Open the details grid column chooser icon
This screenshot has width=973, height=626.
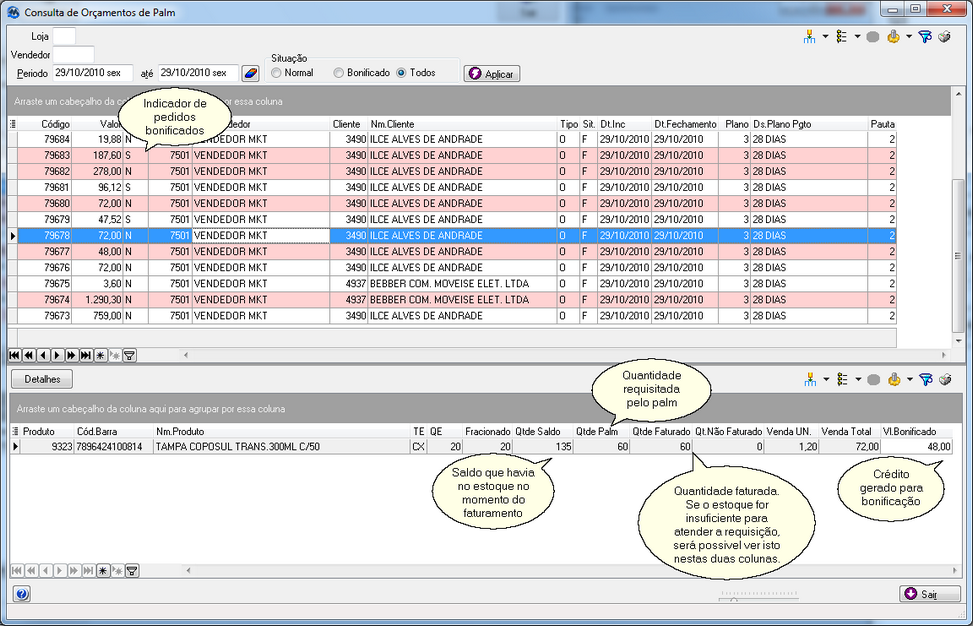pyautogui.click(x=15, y=431)
